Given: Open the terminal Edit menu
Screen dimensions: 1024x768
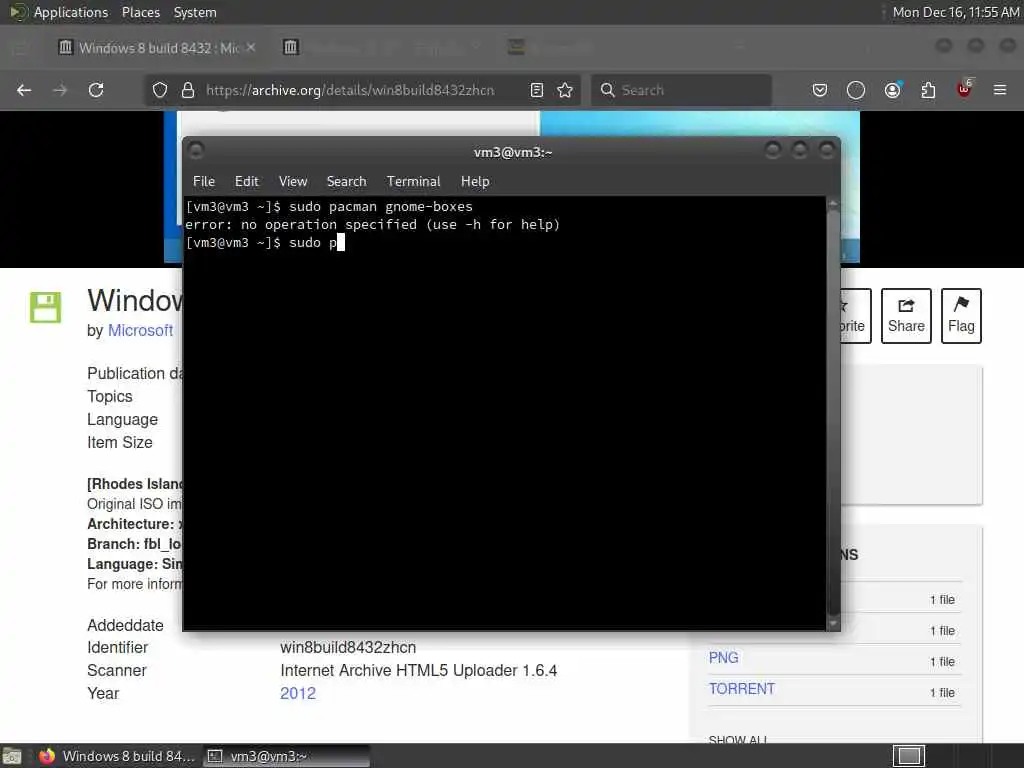Looking at the screenshot, I should pyautogui.click(x=247, y=182).
